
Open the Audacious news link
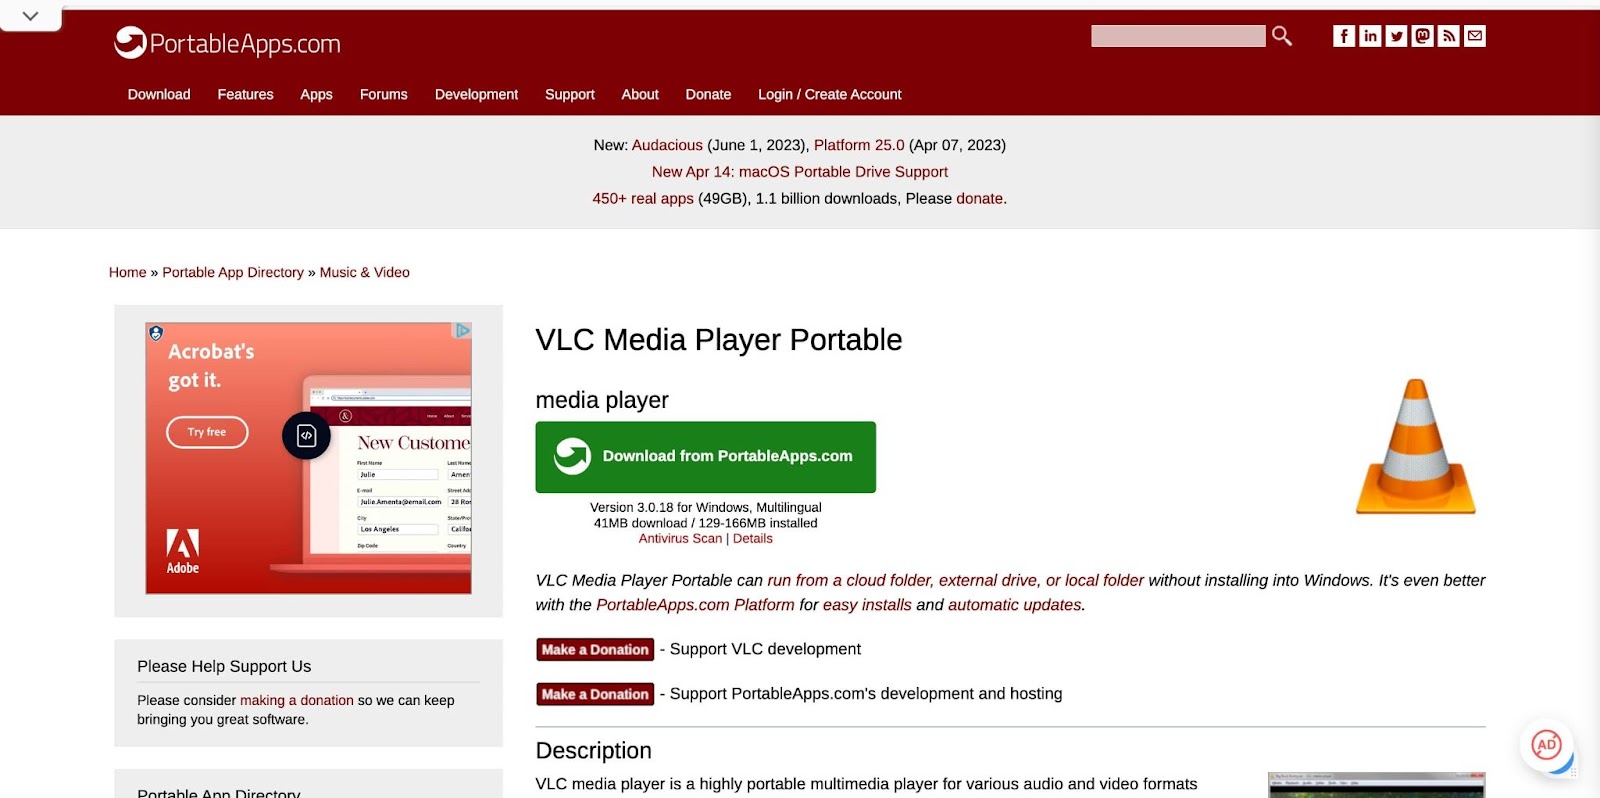pyautogui.click(x=667, y=145)
